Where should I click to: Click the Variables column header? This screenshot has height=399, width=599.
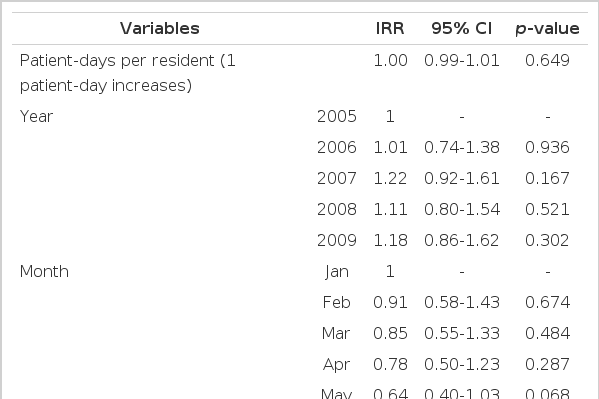point(160,29)
